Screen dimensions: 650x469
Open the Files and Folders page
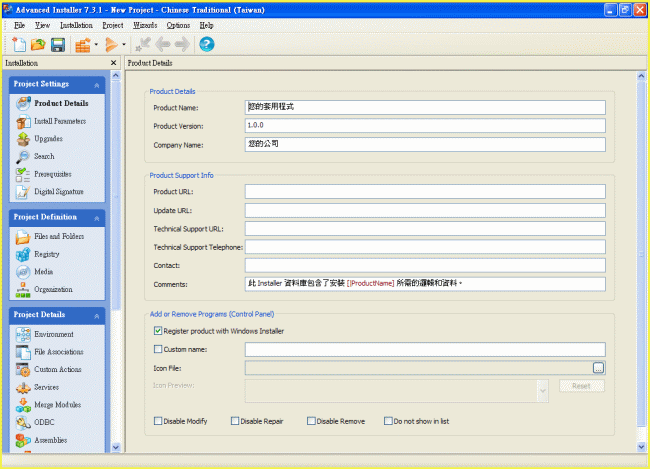click(x=58, y=237)
